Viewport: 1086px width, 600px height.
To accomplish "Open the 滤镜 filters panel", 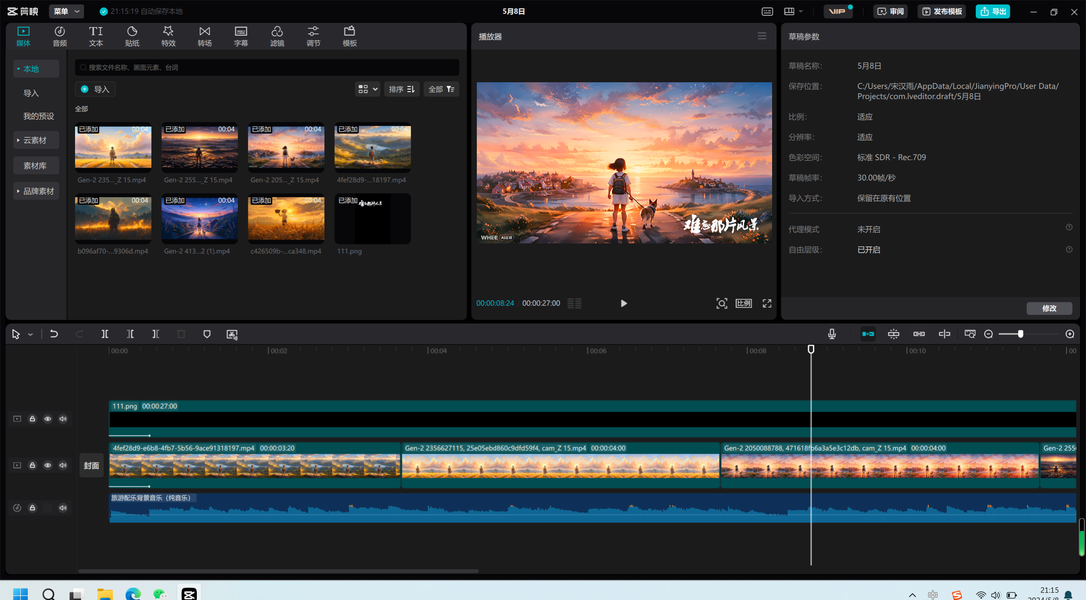I will point(277,37).
